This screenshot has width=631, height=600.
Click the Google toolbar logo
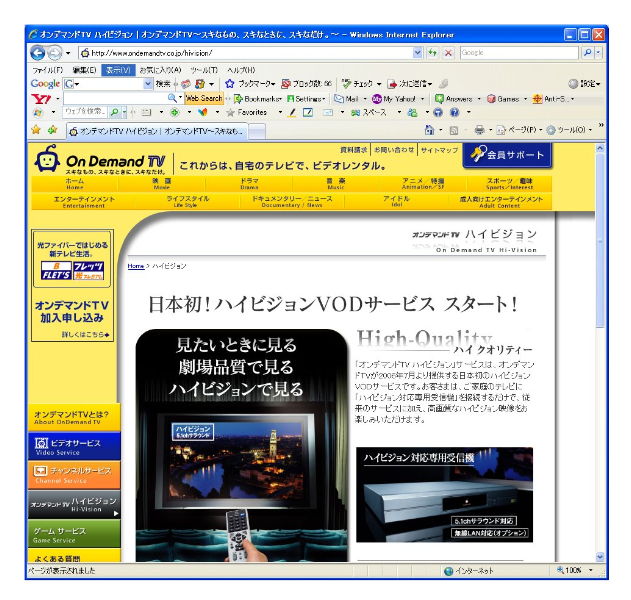(45, 84)
